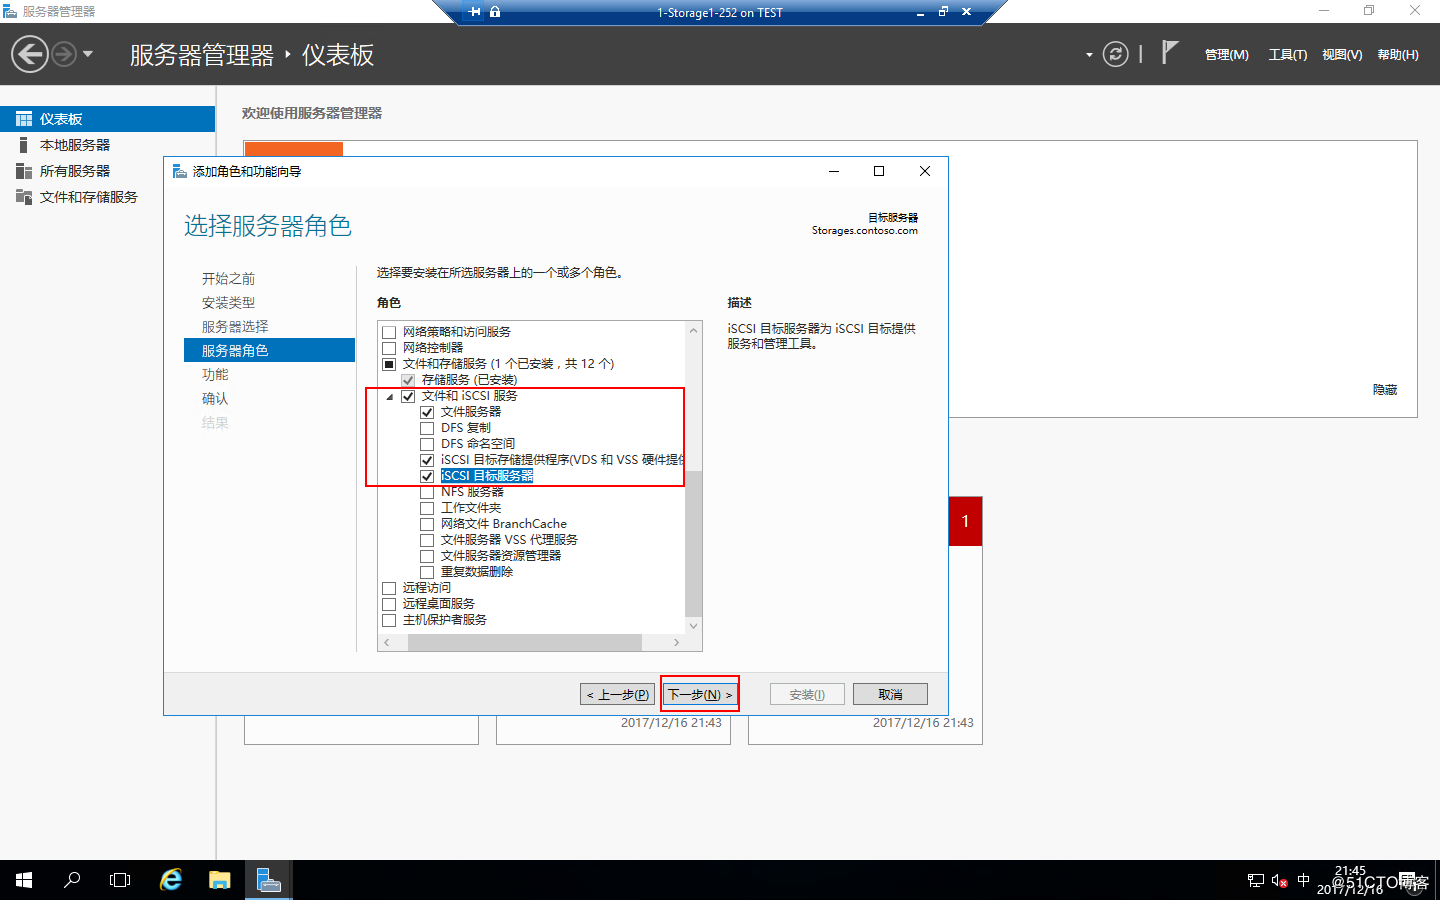
Task: Click the forward arrow in header
Action: coord(64,54)
